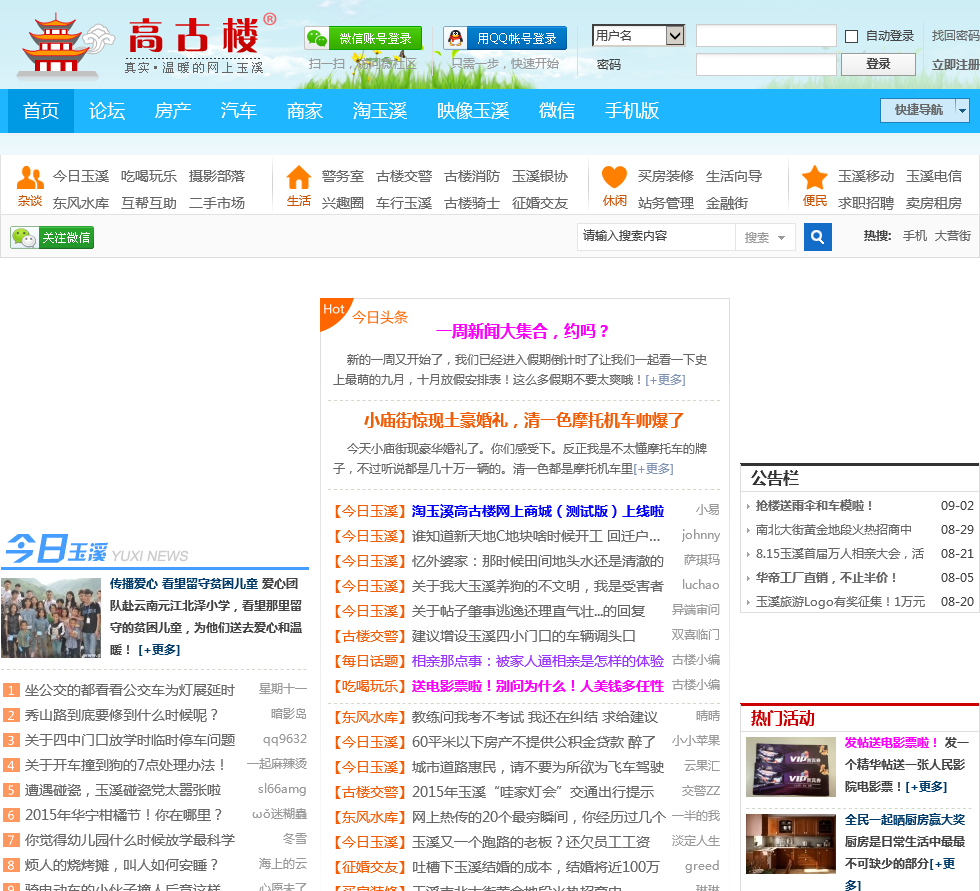
Task: Open the 摄影部落 forum link
Action: (x=217, y=176)
